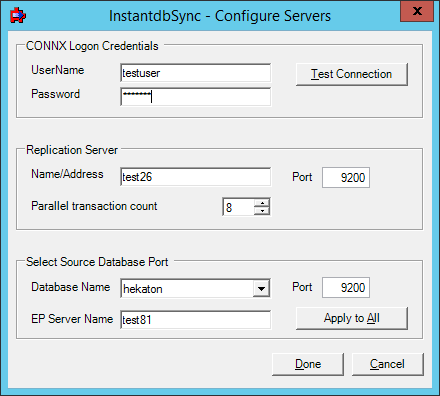Click the UserName input field
The width and height of the screenshot is (440, 396).
click(196, 73)
